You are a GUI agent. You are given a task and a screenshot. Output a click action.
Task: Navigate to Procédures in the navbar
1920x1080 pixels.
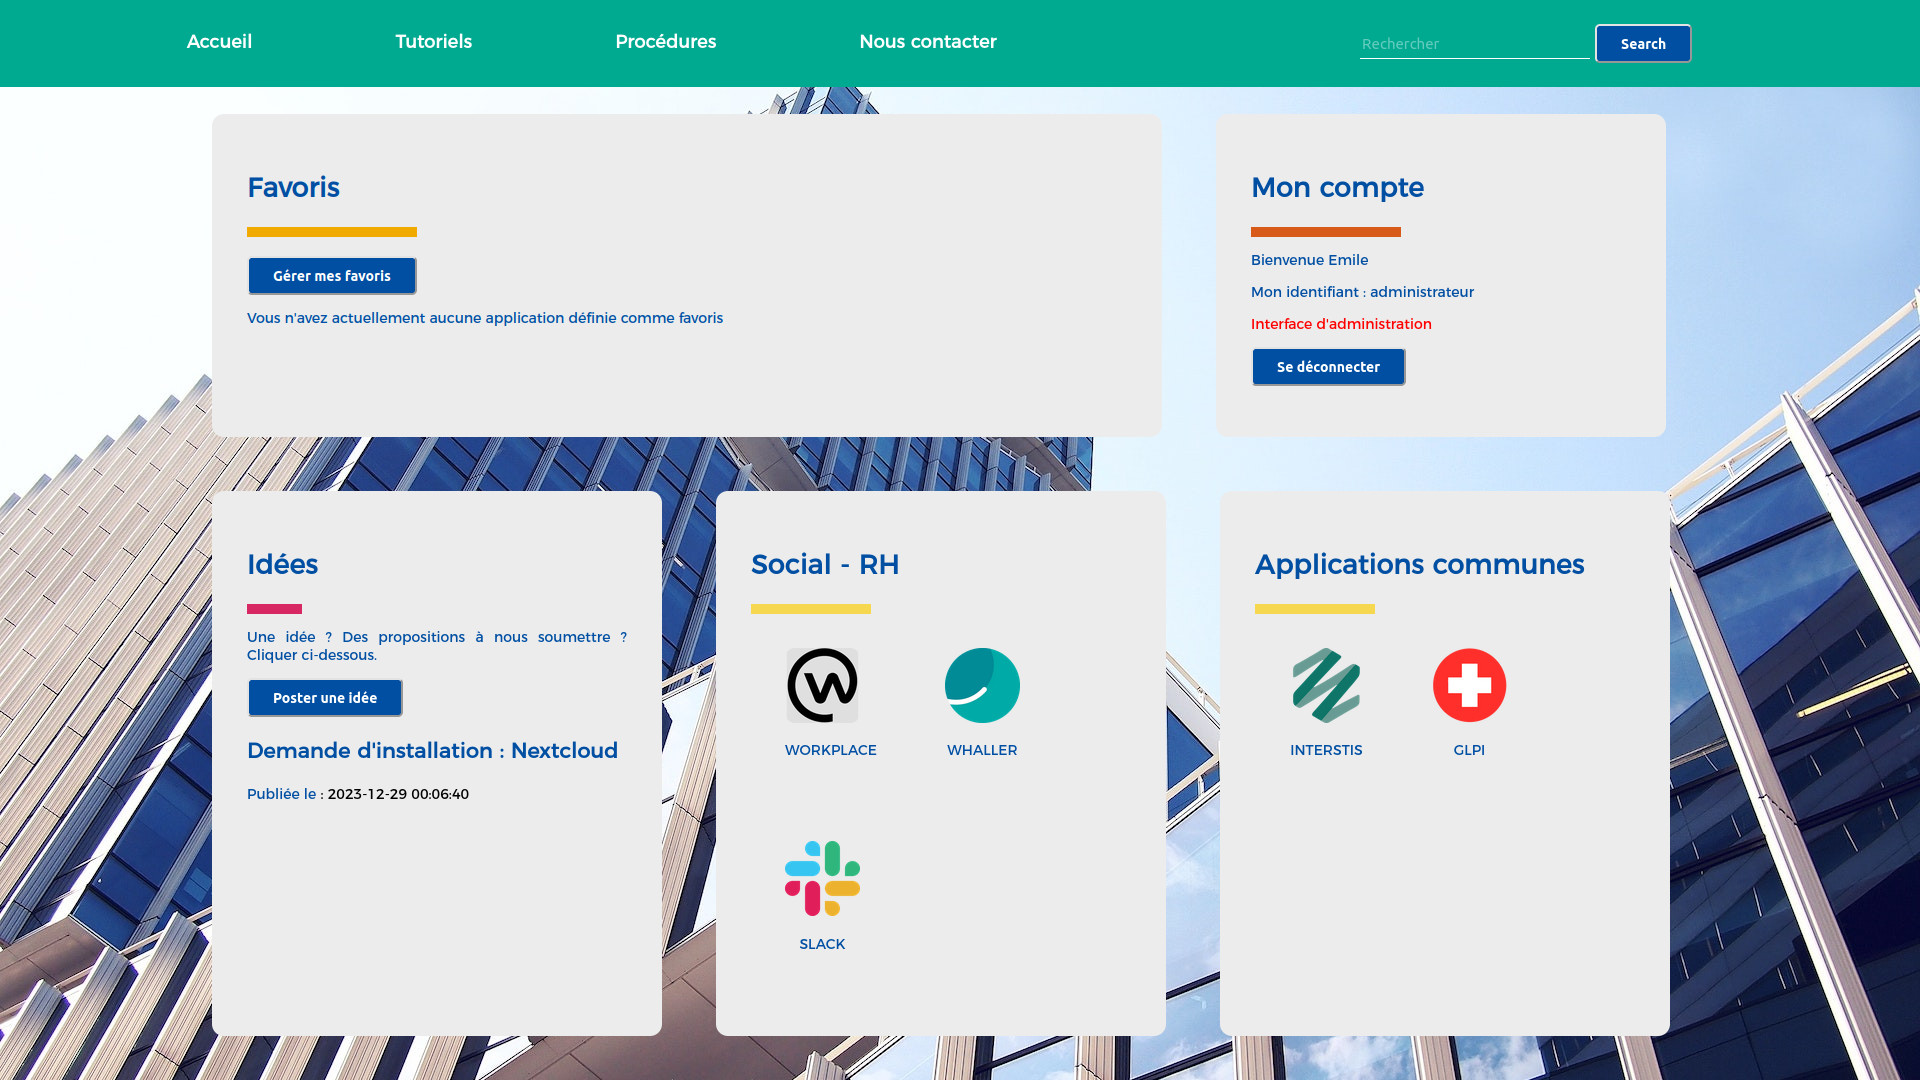click(x=665, y=42)
